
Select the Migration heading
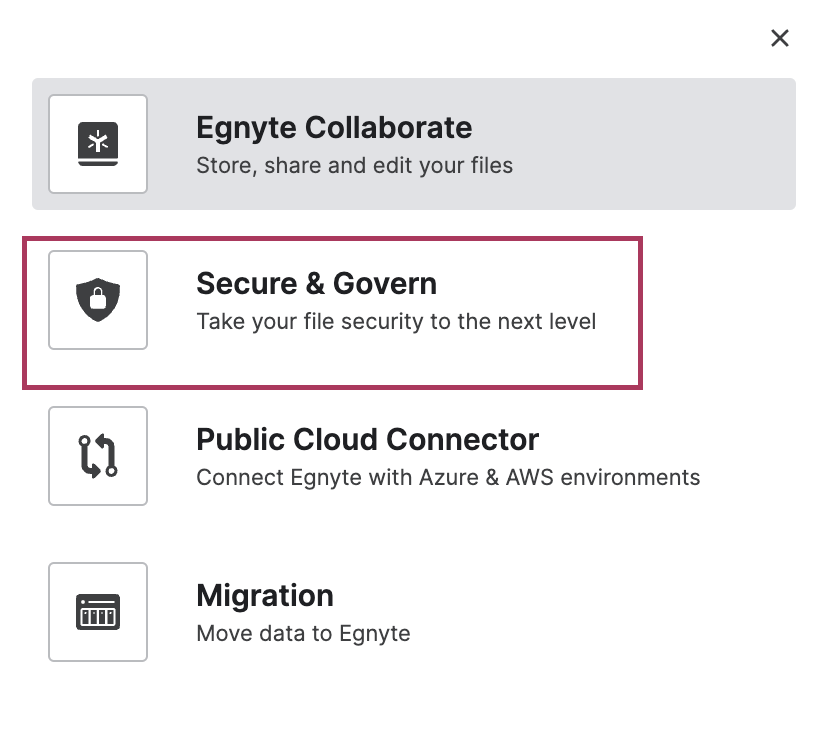[x=265, y=596]
